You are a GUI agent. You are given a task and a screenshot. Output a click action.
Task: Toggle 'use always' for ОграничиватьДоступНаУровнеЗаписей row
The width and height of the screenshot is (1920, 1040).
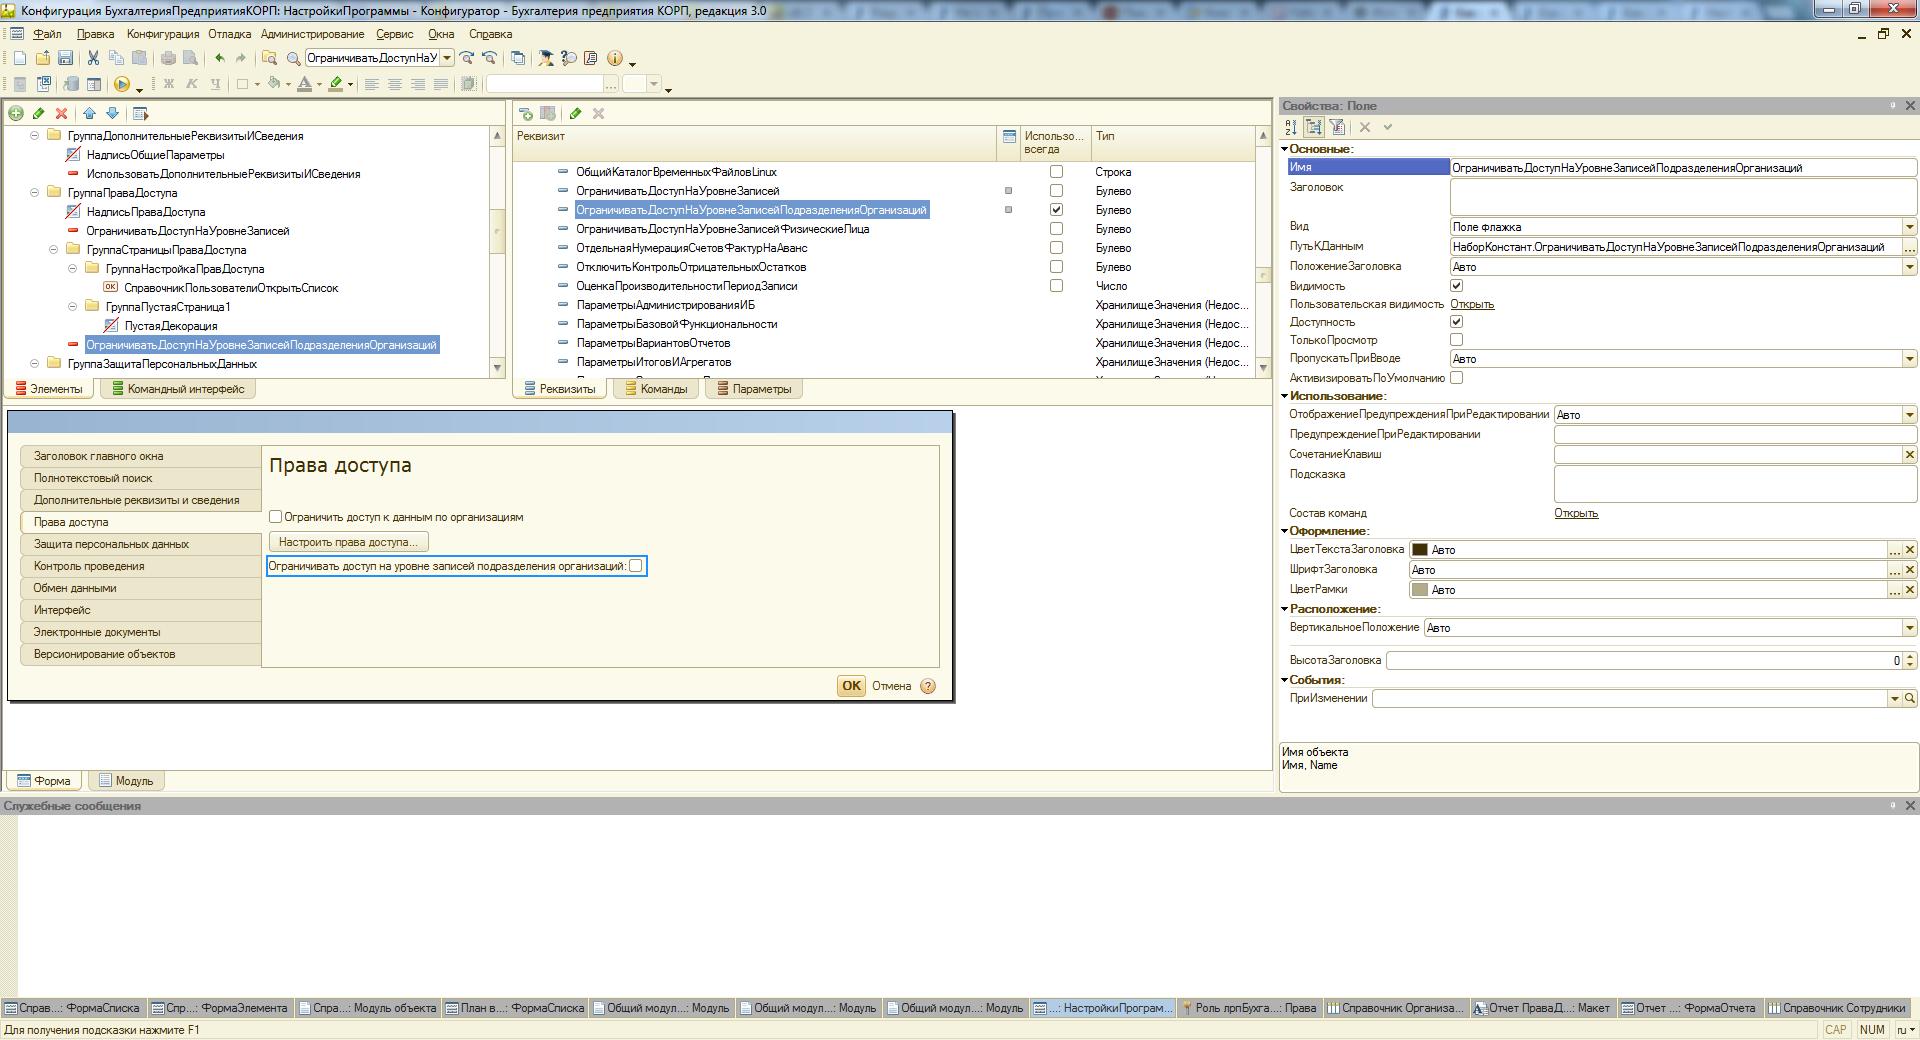(x=1056, y=191)
